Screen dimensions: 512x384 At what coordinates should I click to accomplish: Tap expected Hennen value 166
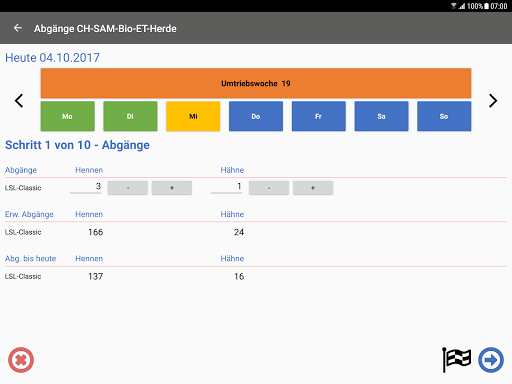tap(95, 232)
